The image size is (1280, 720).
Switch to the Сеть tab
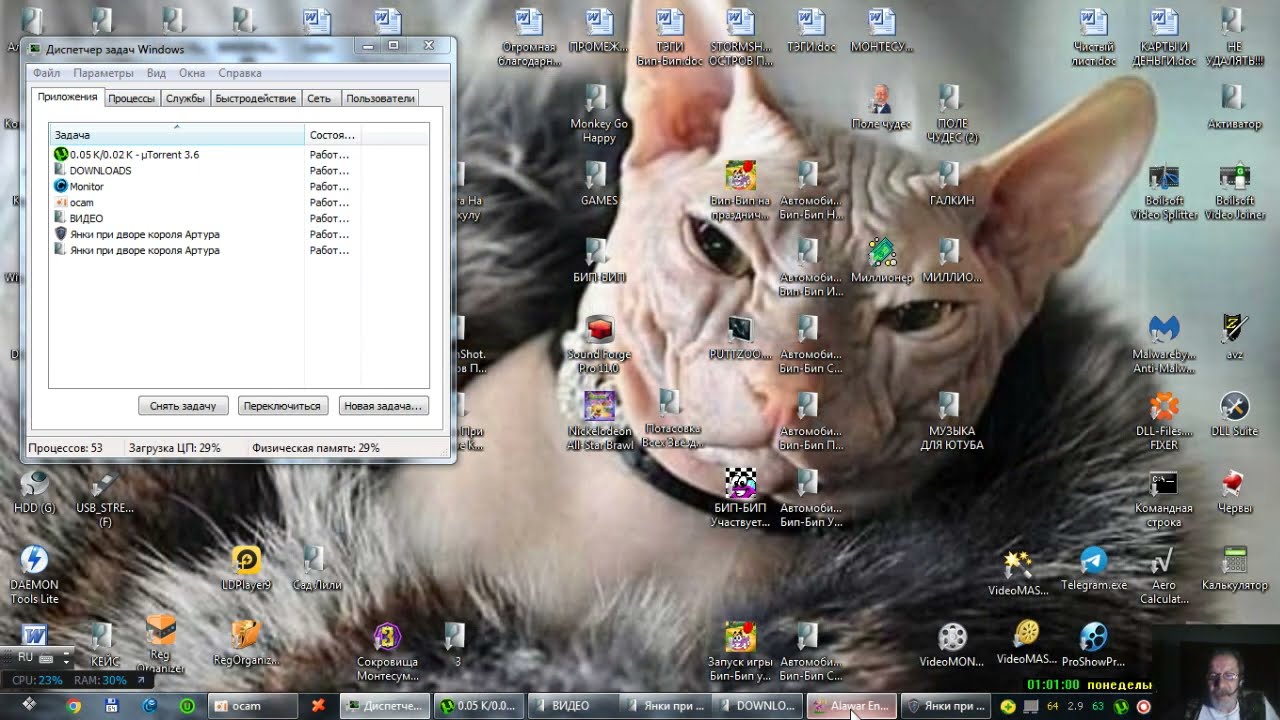point(319,98)
